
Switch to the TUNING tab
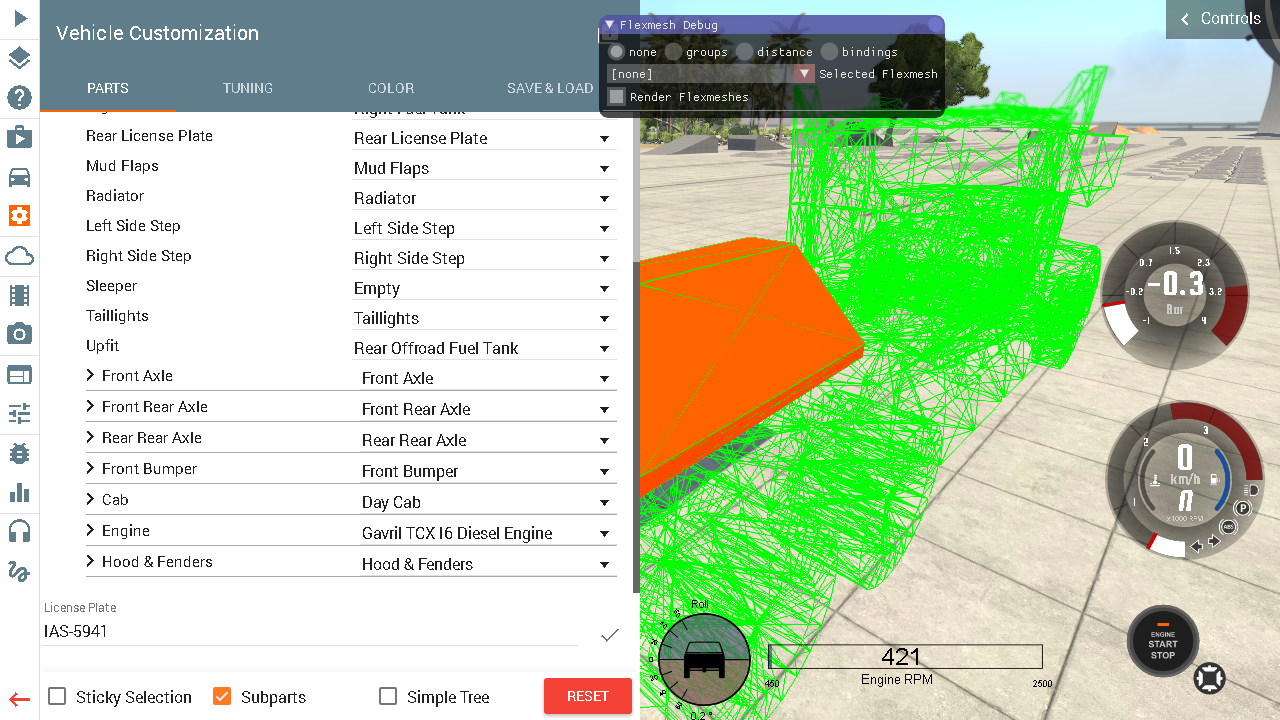pos(247,88)
